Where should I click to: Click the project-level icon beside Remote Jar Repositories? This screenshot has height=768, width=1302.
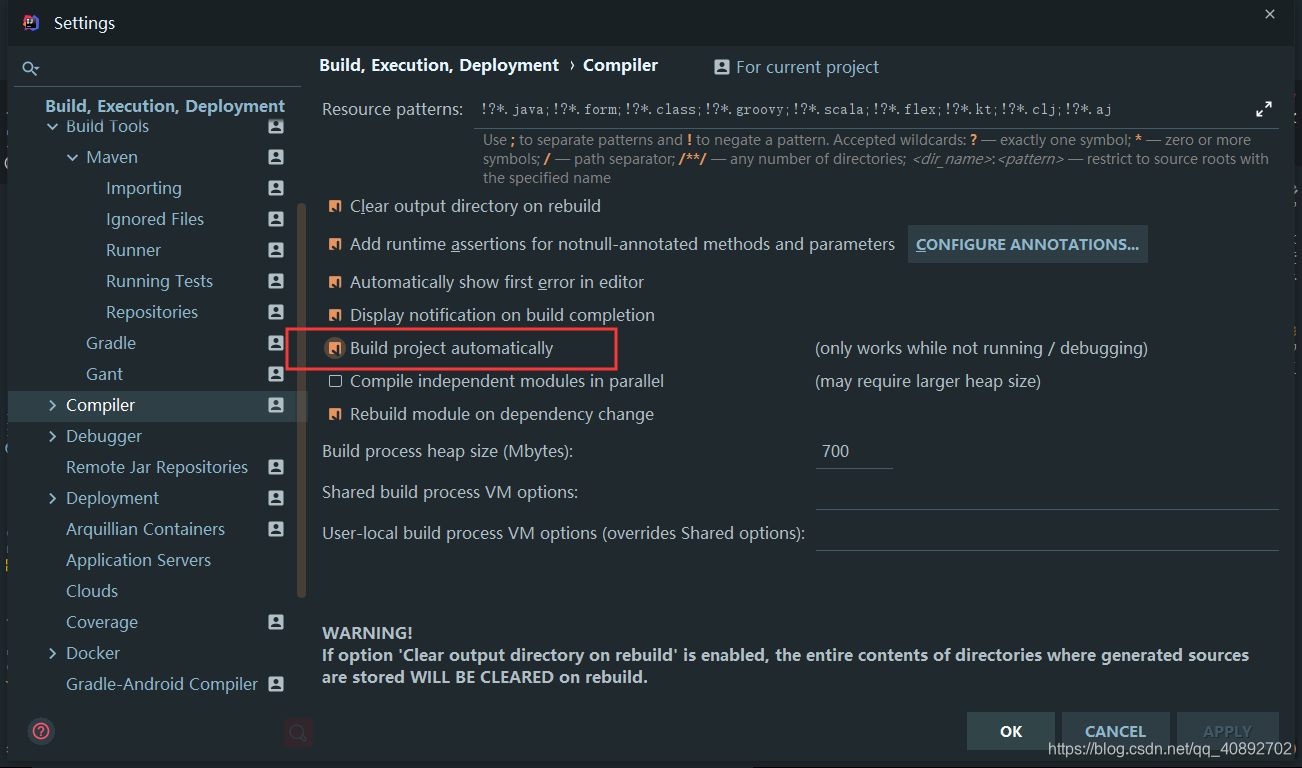click(x=276, y=467)
